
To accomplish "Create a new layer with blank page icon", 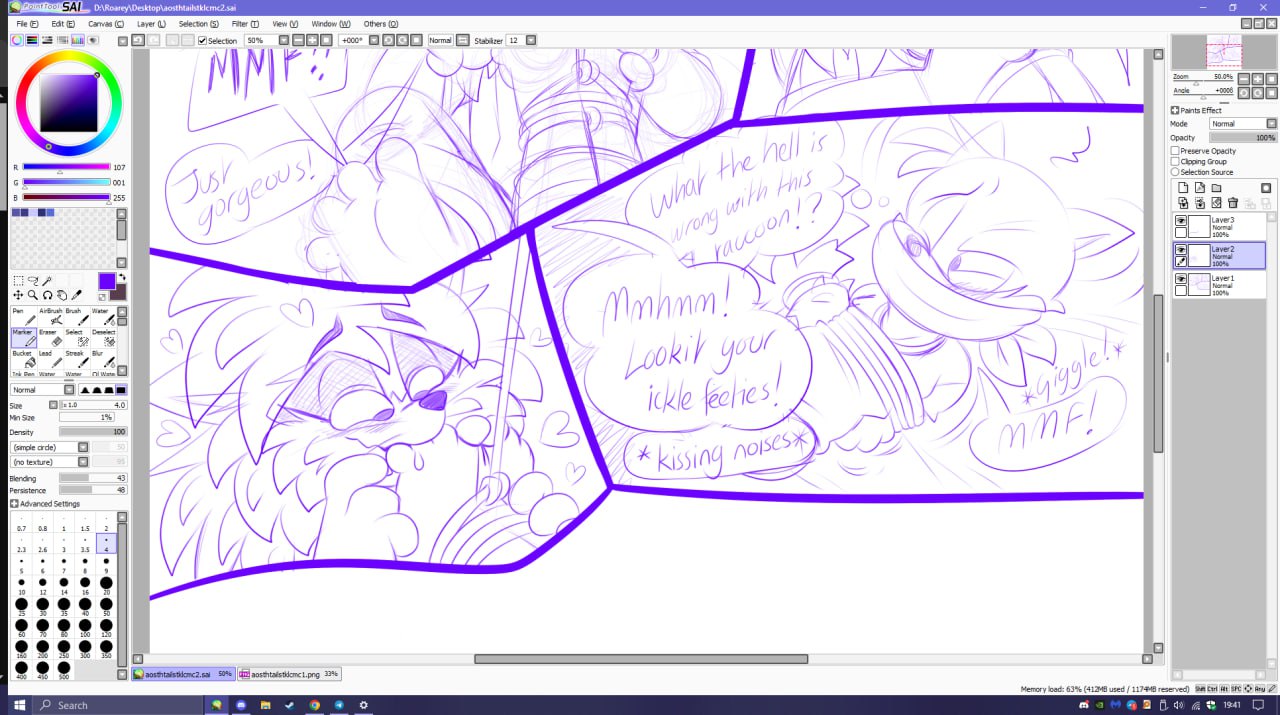I will coord(1183,188).
